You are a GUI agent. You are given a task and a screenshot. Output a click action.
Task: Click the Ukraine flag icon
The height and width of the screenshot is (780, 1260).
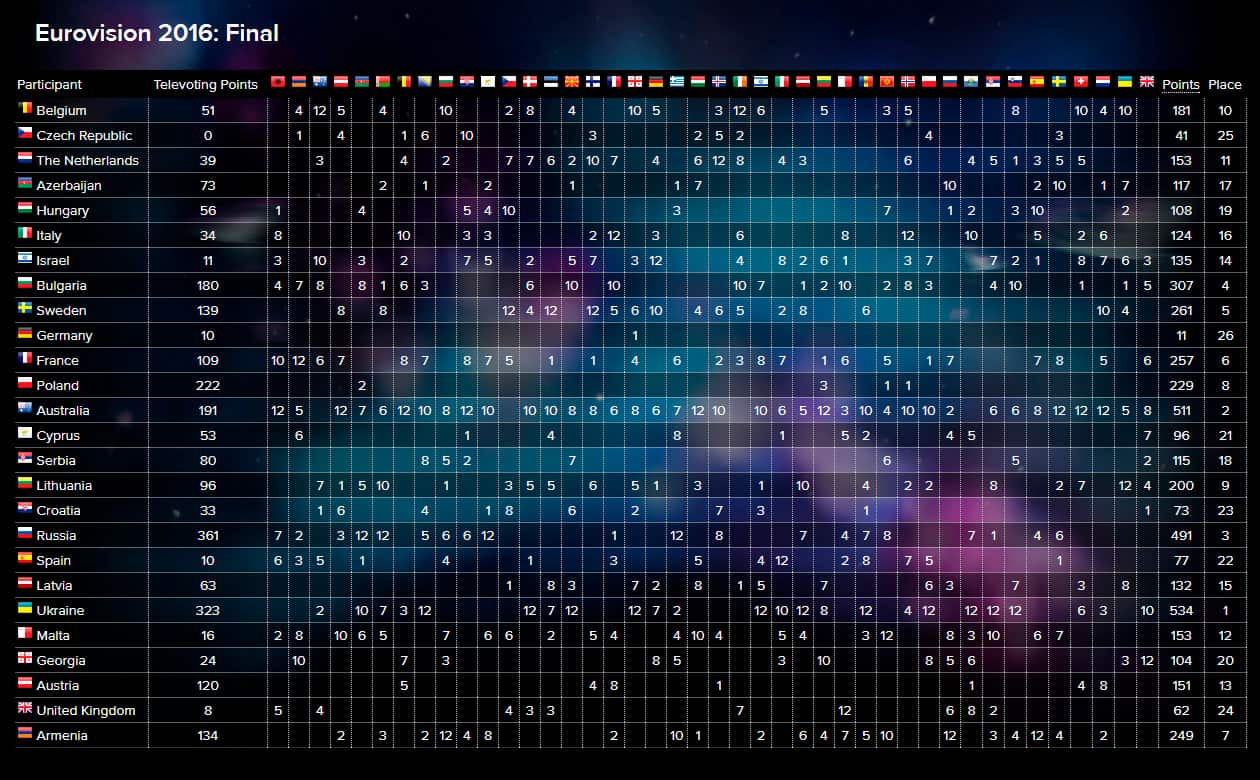coord(25,610)
